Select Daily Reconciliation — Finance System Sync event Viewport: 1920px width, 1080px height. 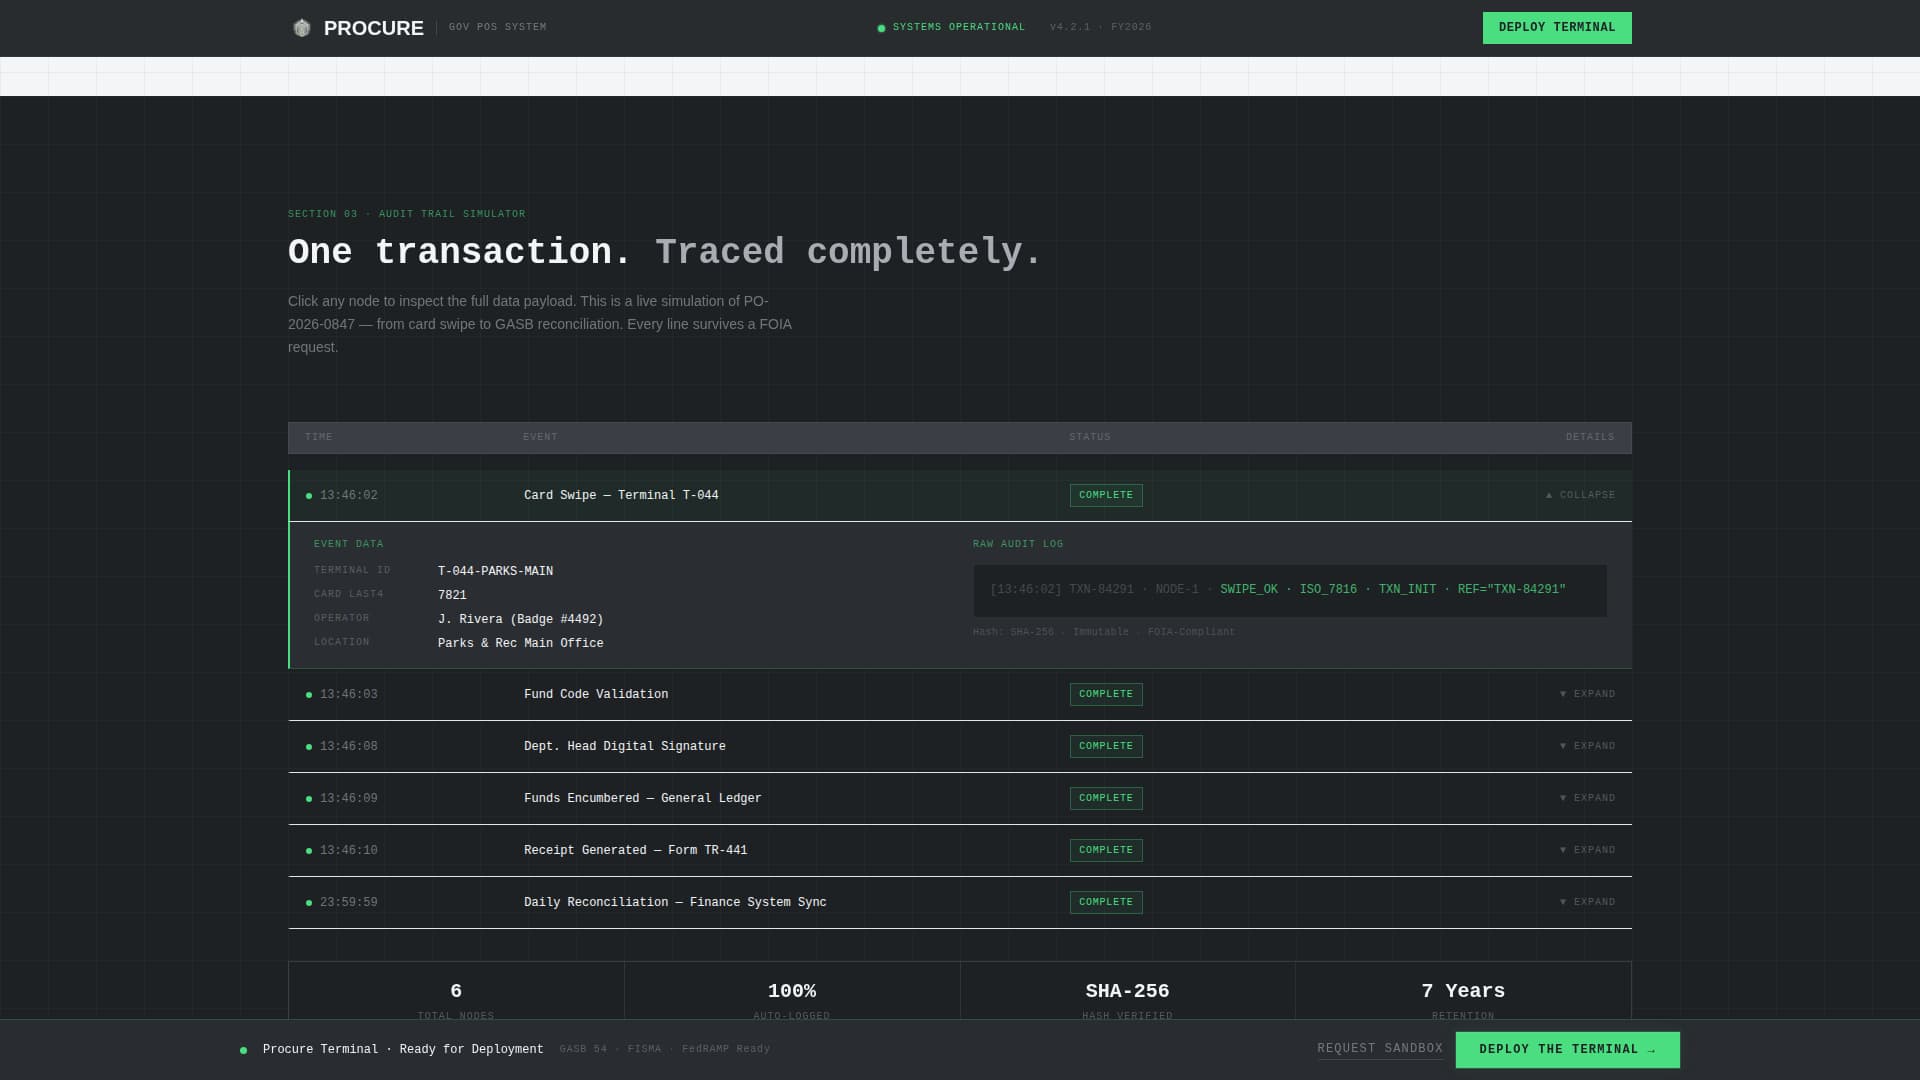[x=675, y=902]
